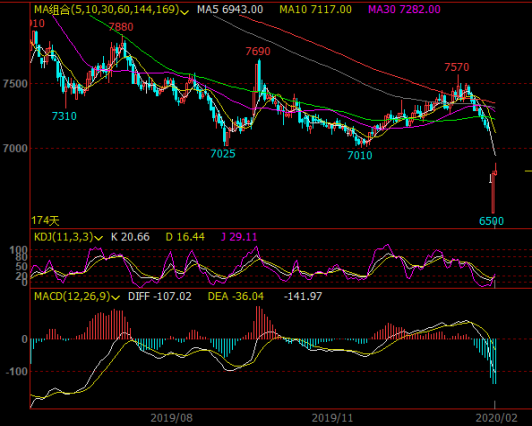Click the DIFF -107.02 MACD readout
The height and width of the screenshot is (426, 532).
(160, 296)
